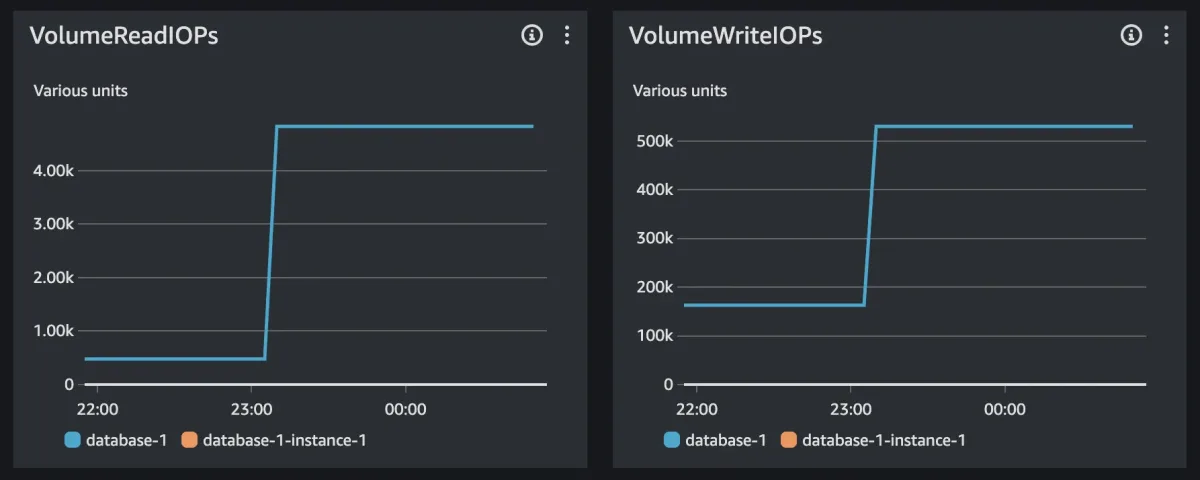The image size is (1200, 480).
Task: Toggle database-1 series label in VolumeWriteIOPs legend
Action: click(725, 440)
